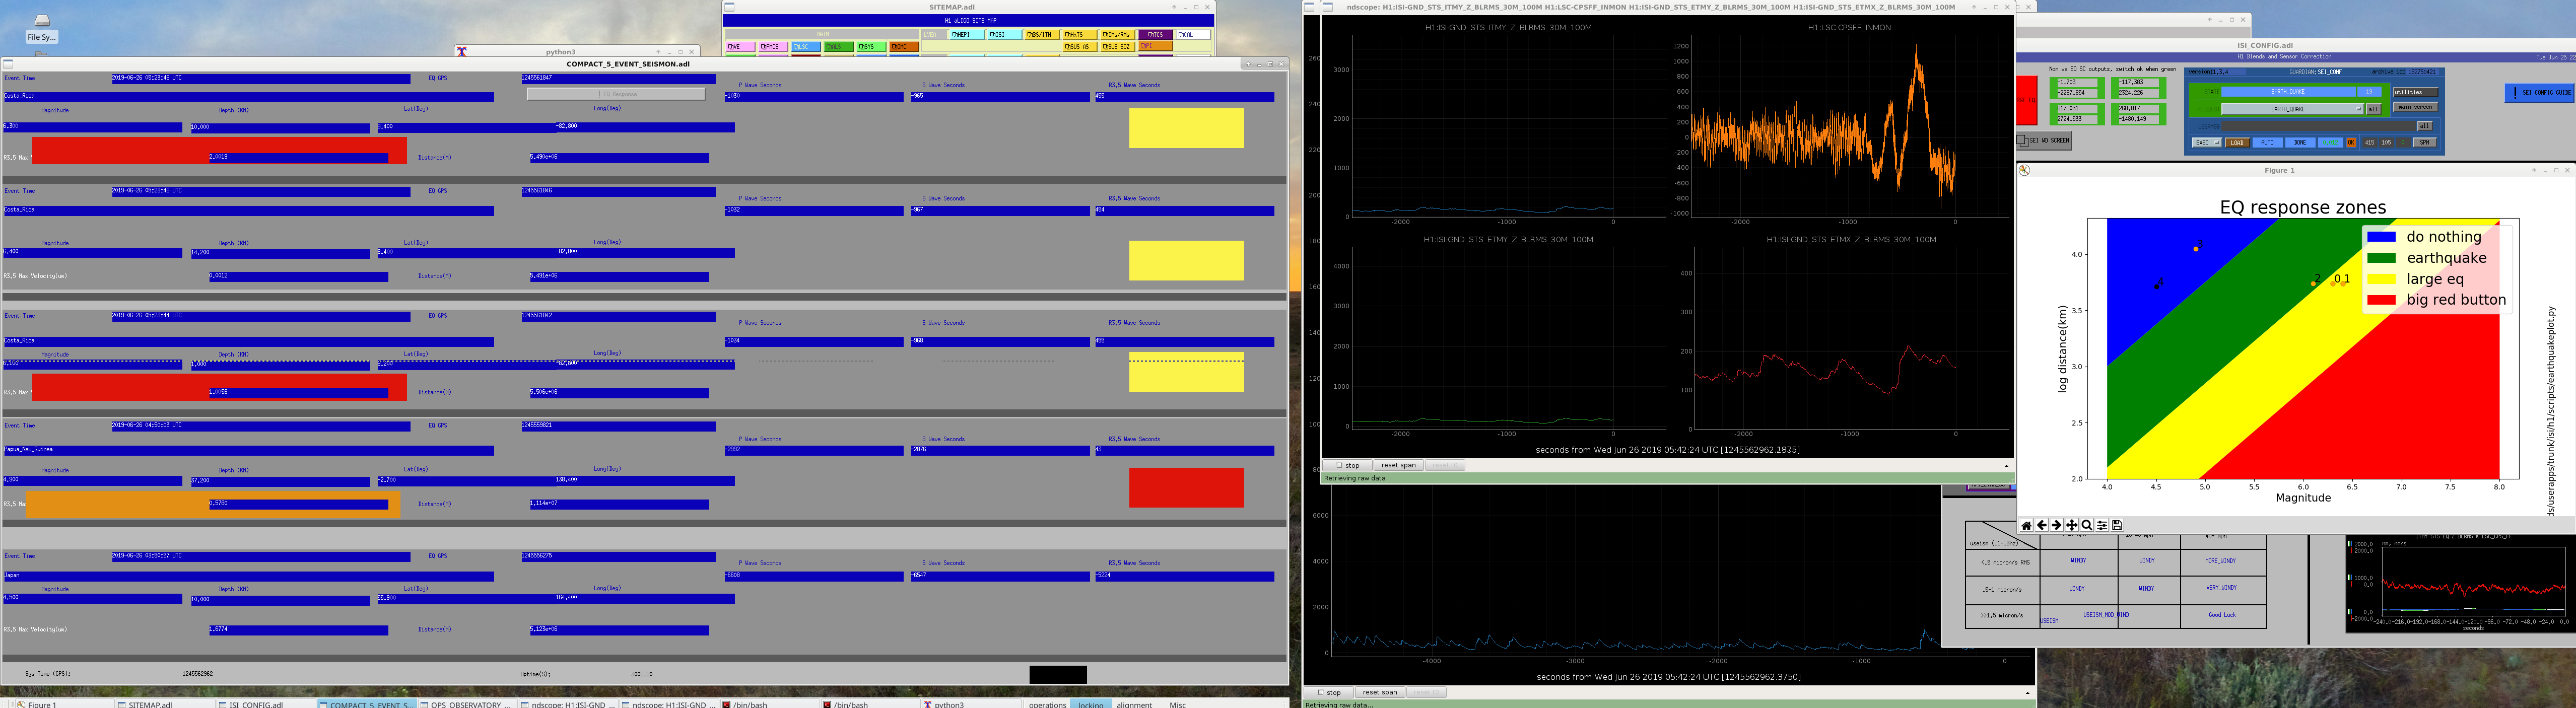Viewport: 2576px width, 708px height.
Task: Toggle stop checkbox in upper ndscope window
Action: [x=1340, y=465]
